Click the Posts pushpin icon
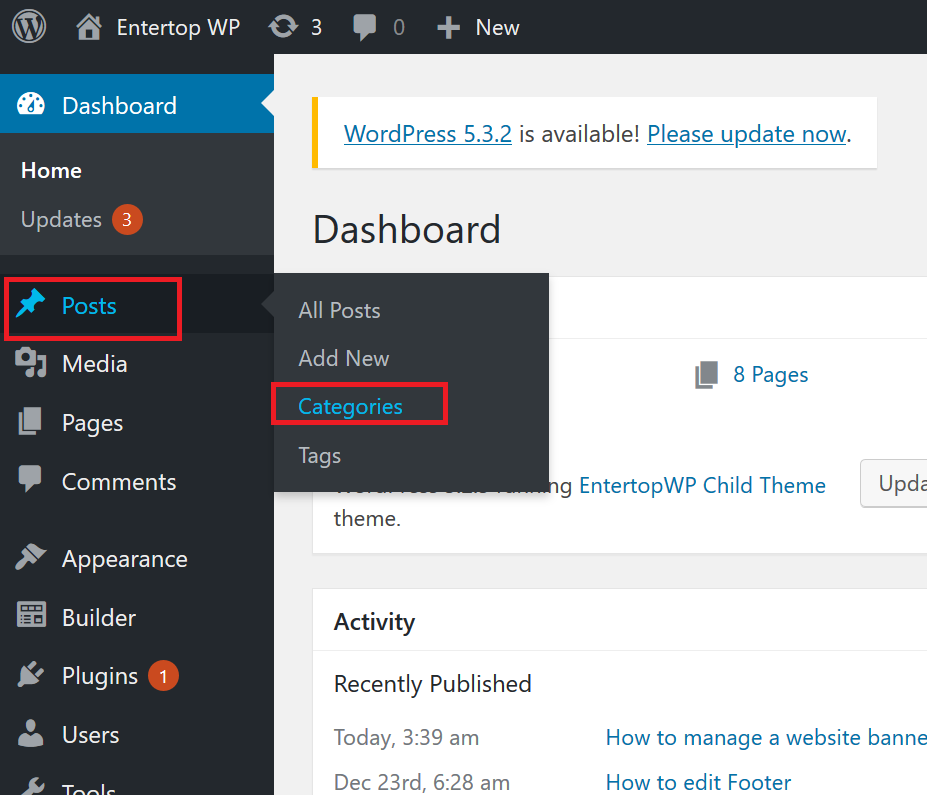 point(31,303)
